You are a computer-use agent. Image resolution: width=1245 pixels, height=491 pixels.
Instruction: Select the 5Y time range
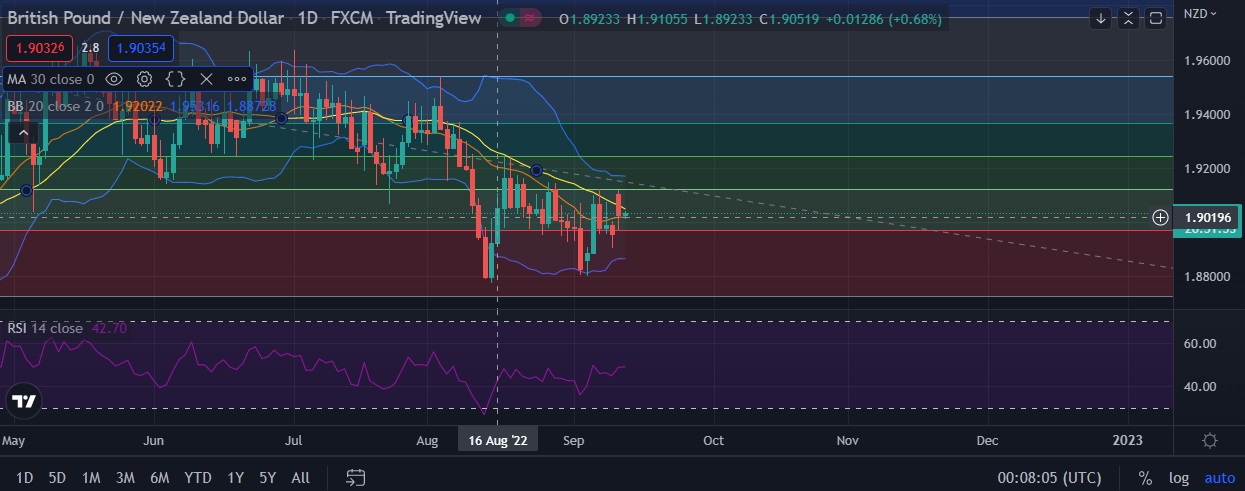[x=267, y=478]
